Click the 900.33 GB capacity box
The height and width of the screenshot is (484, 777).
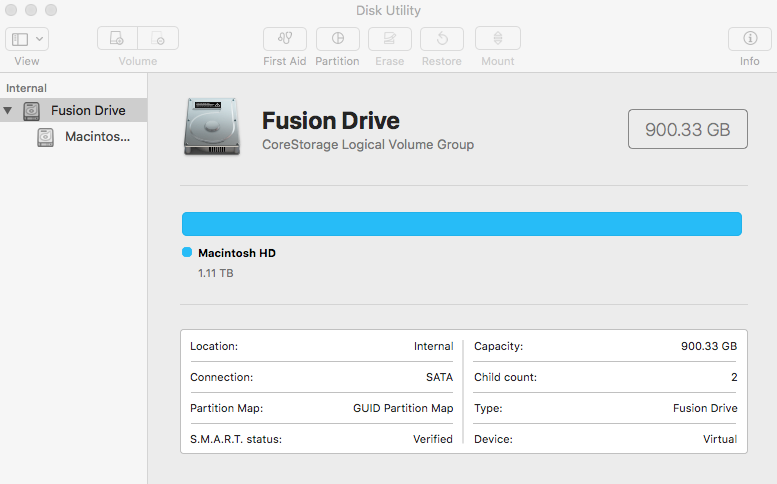(687, 129)
